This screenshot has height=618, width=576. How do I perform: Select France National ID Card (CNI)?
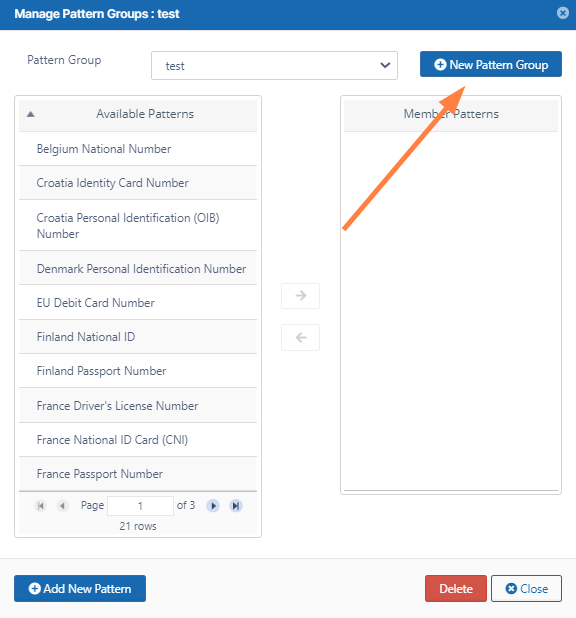point(138,440)
